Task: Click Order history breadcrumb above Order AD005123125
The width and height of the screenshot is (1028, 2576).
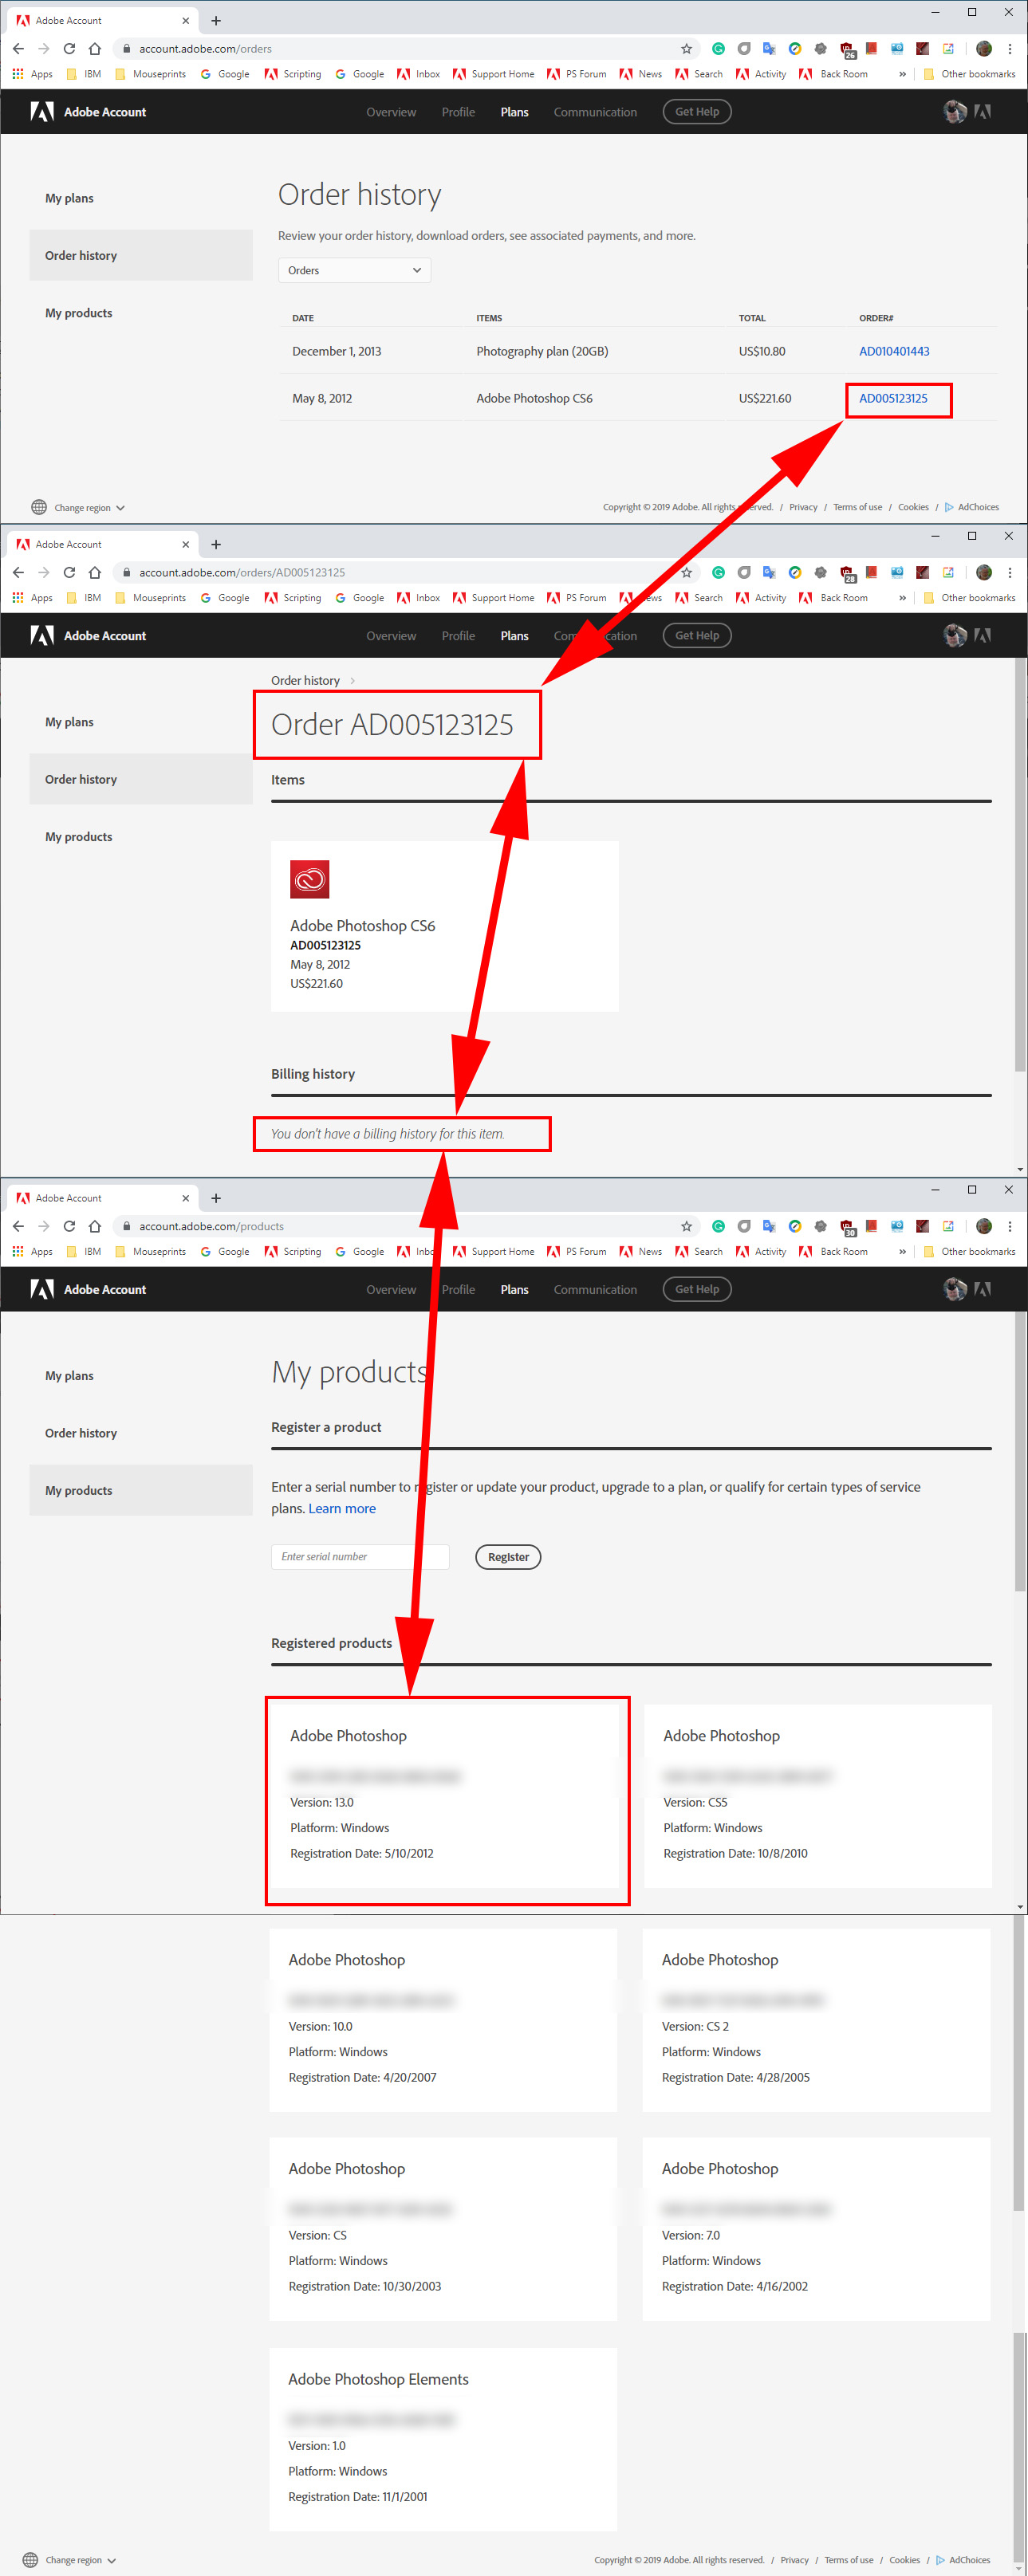Action: coord(305,681)
